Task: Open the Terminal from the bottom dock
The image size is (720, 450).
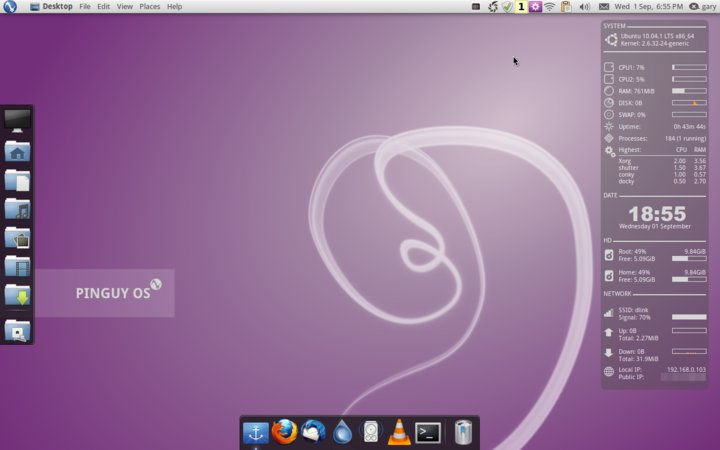Action: coord(428,433)
